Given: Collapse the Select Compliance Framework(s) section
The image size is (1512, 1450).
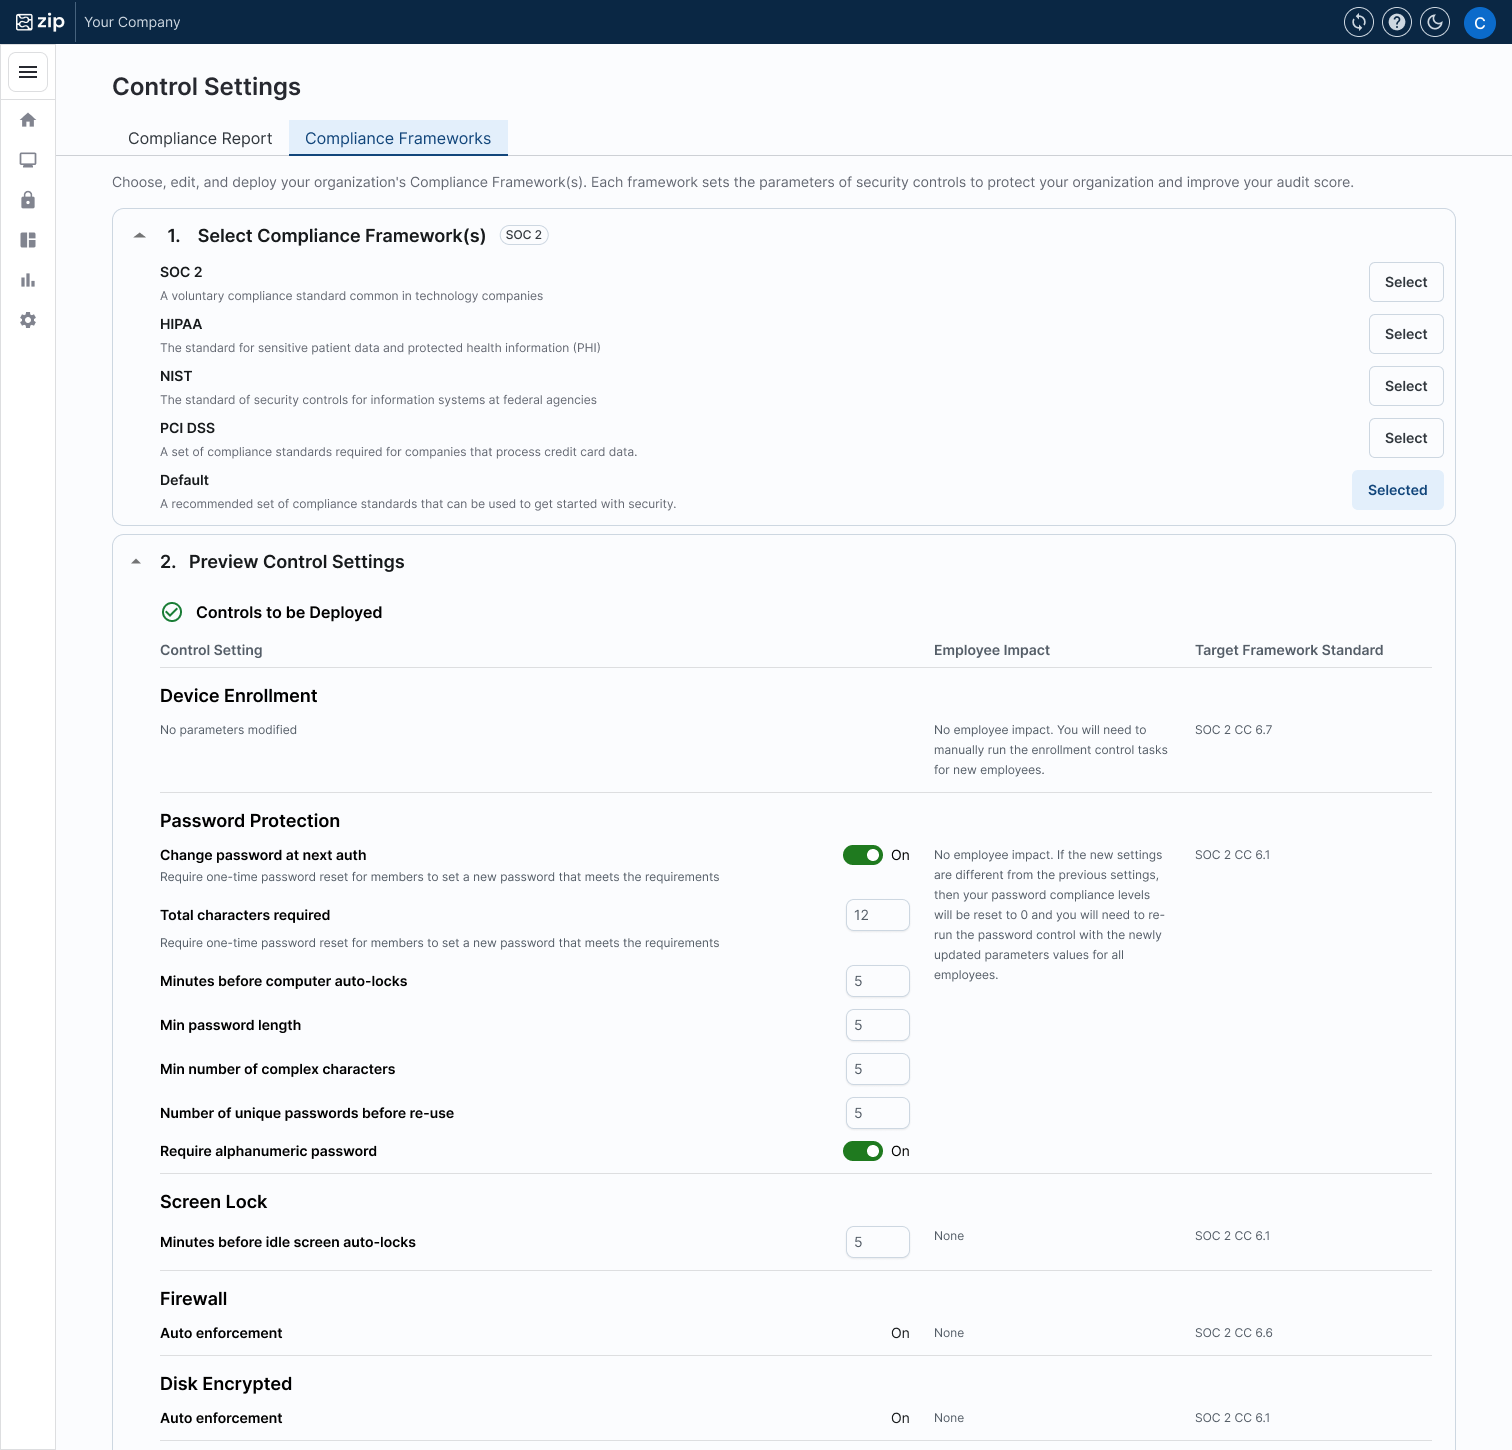Looking at the screenshot, I should point(140,236).
